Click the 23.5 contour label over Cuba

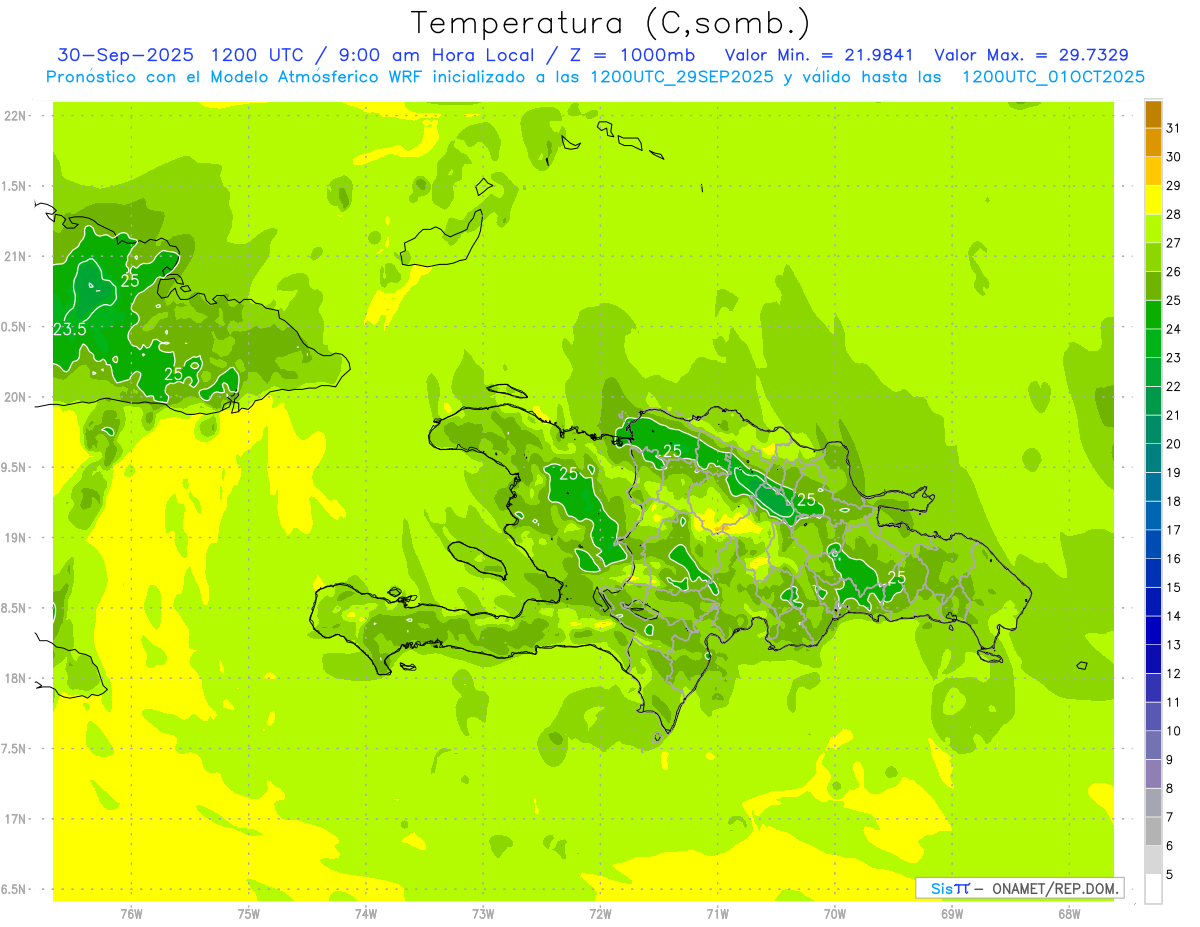point(69,329)
